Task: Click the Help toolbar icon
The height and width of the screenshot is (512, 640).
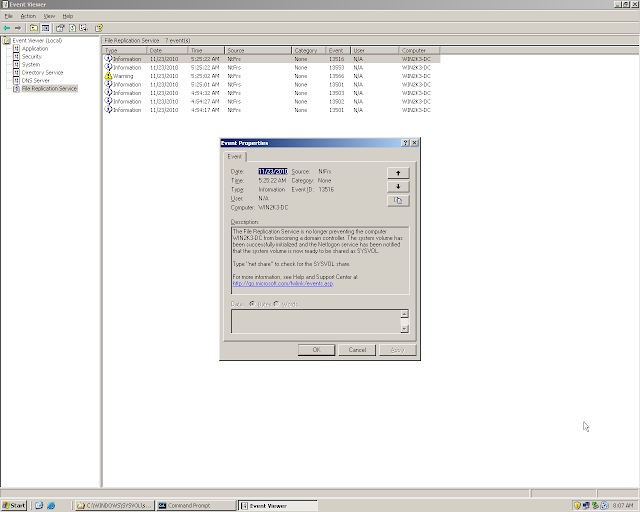Action: click(x=98, y=28)
